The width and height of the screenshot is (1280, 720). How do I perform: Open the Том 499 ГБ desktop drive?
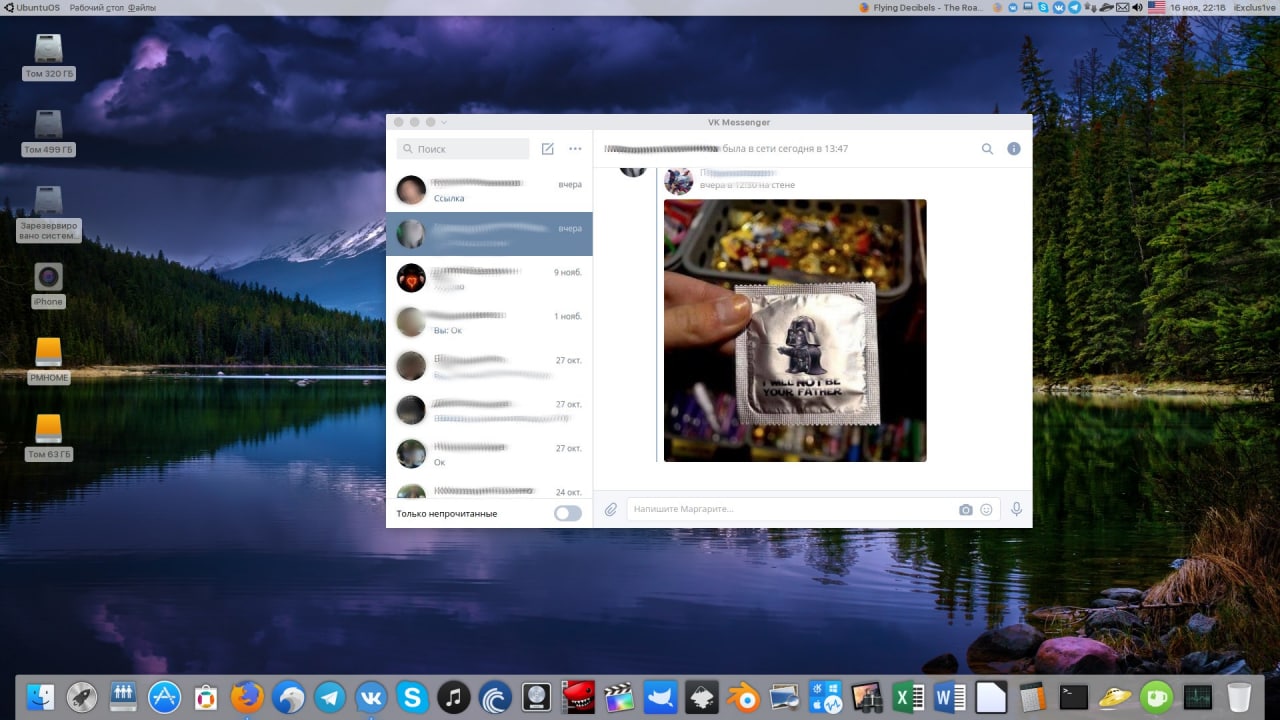[x=49, y=133]
